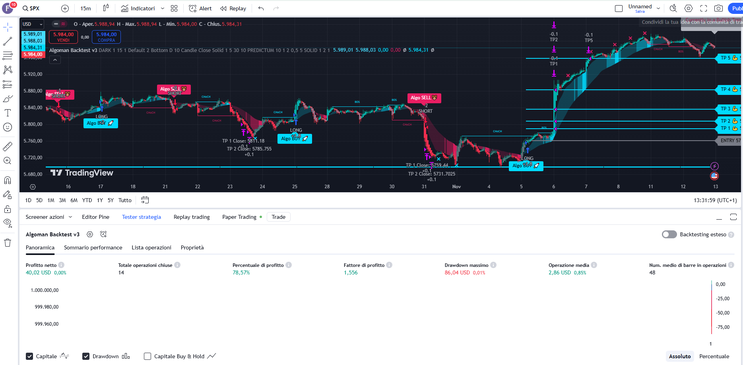Click the user profile avatar
Screen dimensions: 743x365
[x=8, y=9]
